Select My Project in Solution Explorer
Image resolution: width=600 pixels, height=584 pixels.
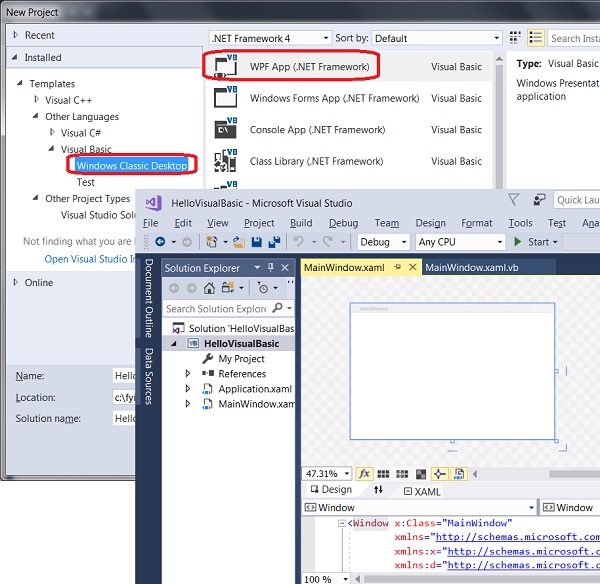pyautogui.click(x=241, y=359)
